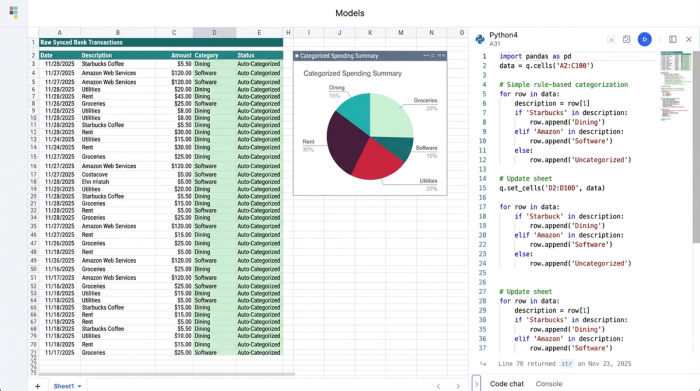Open the chart's three-dot options menu
Screen dimensions: 700x391
point(426,55)
